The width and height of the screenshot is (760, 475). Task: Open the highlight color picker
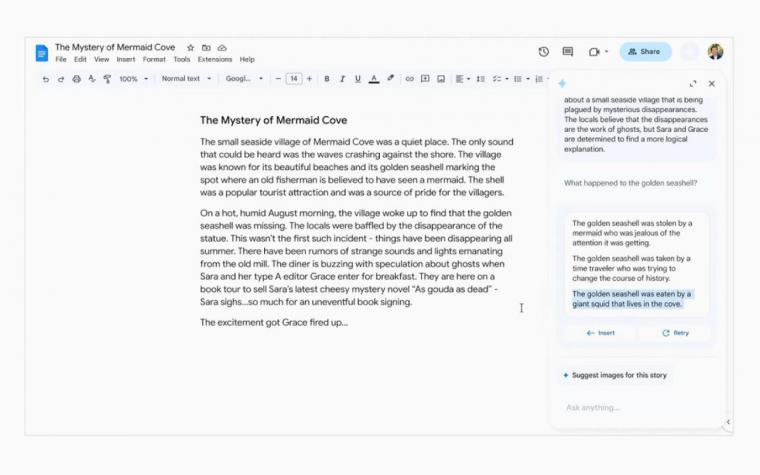point(390,79)
